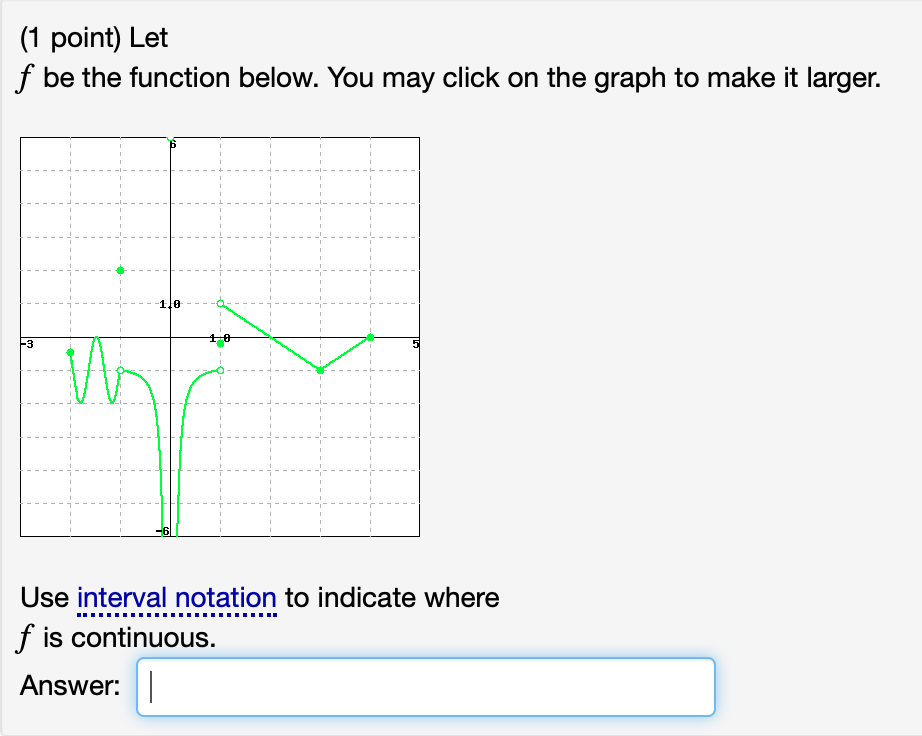
Task: Click the label 6 atop the y-axis
Action: pyautogui.click(x=173, y=144)
